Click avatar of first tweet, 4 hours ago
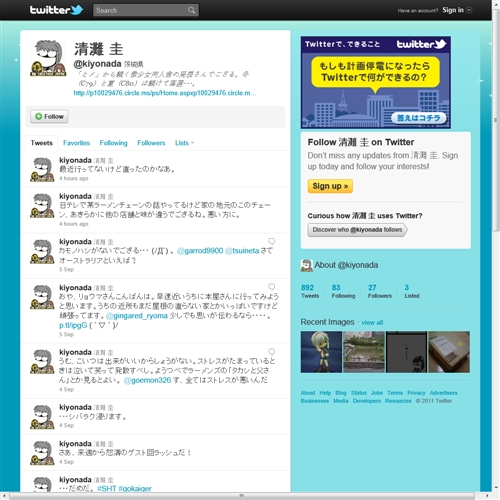500x500 pixels. pos(42,169)
